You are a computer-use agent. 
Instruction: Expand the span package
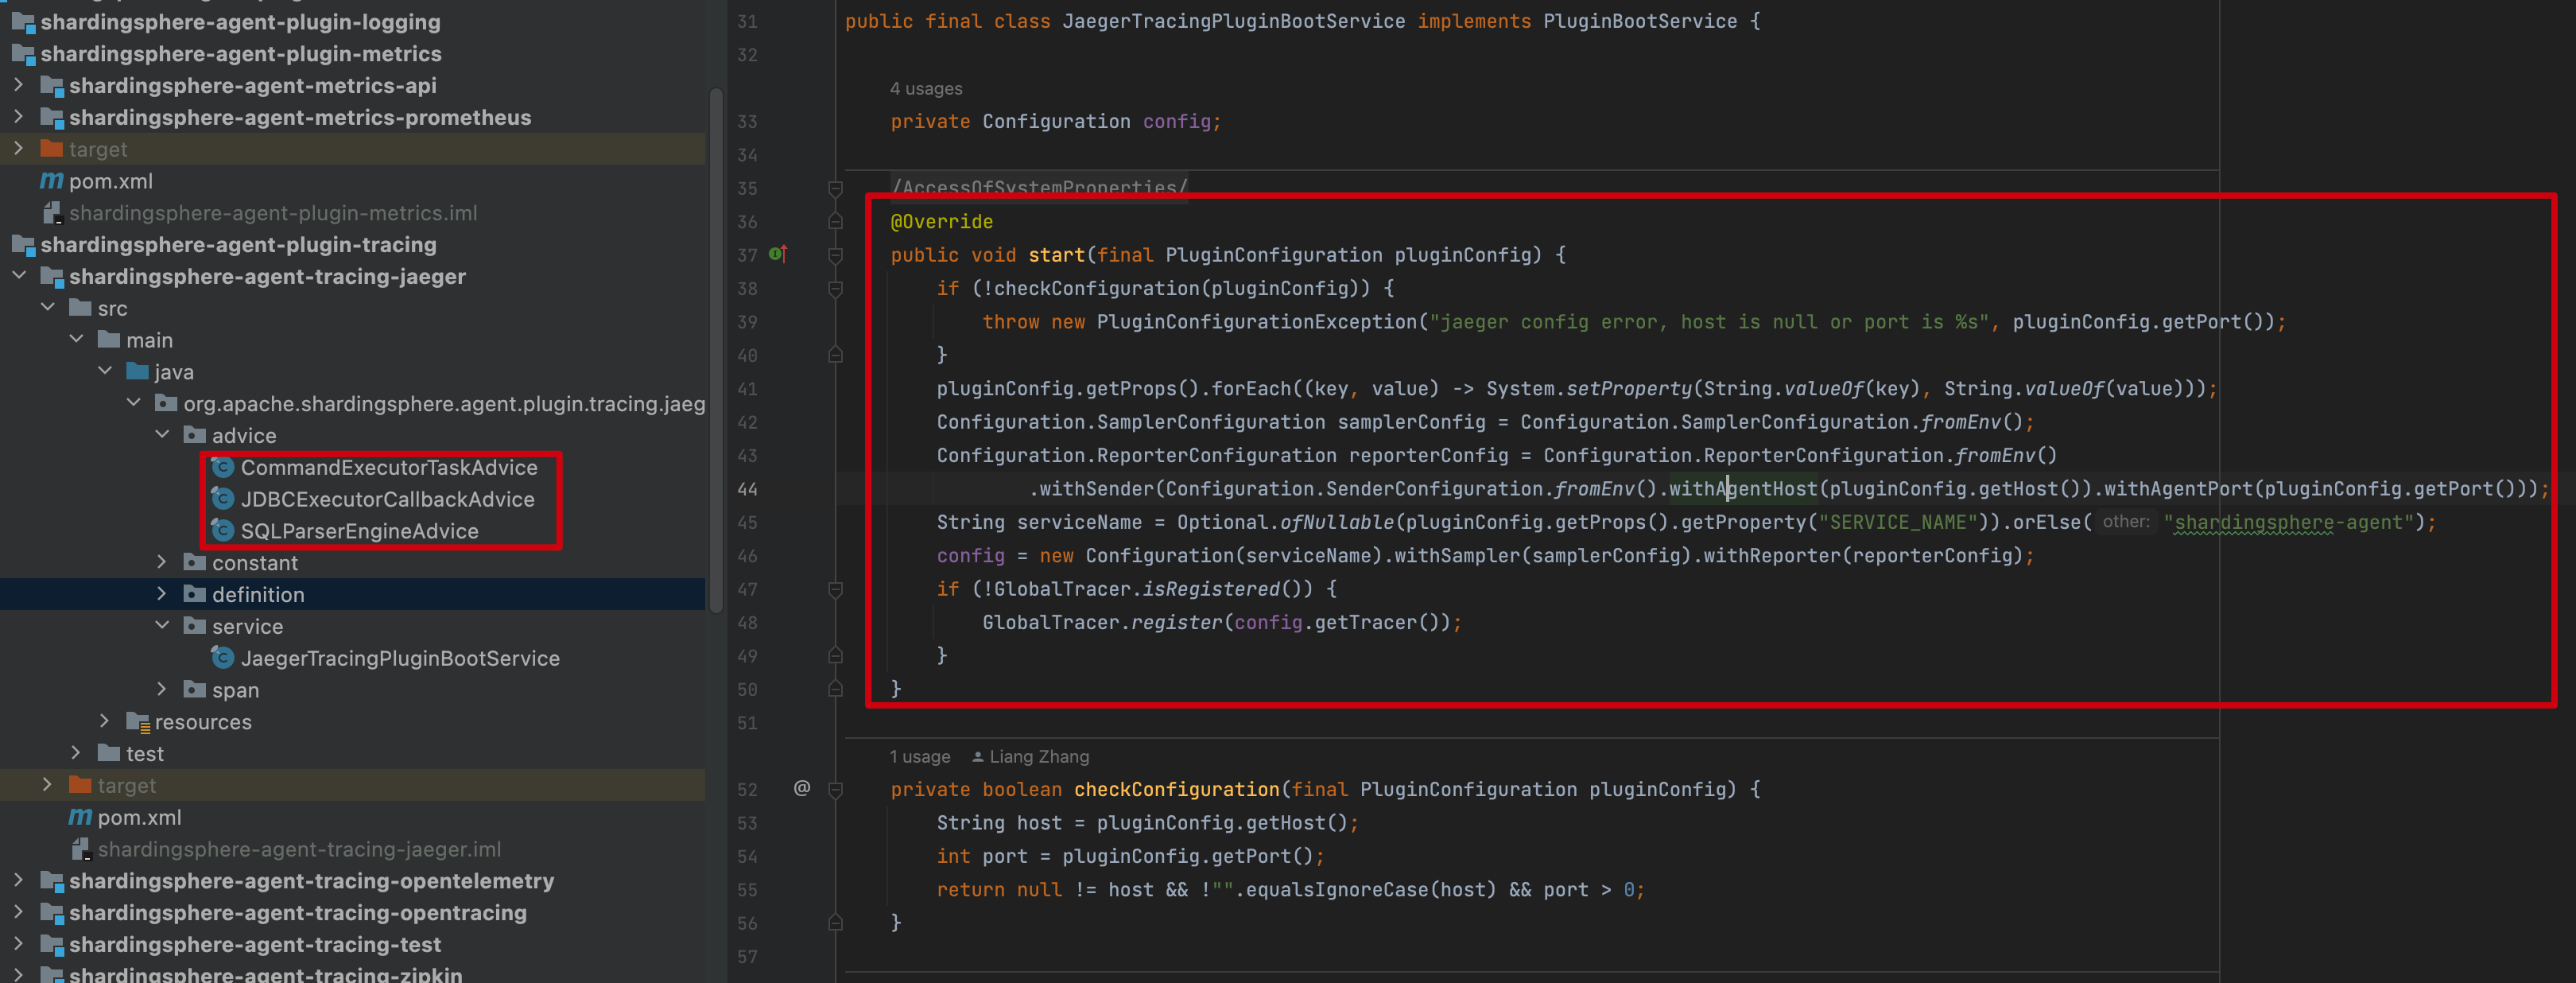point(162,690)
